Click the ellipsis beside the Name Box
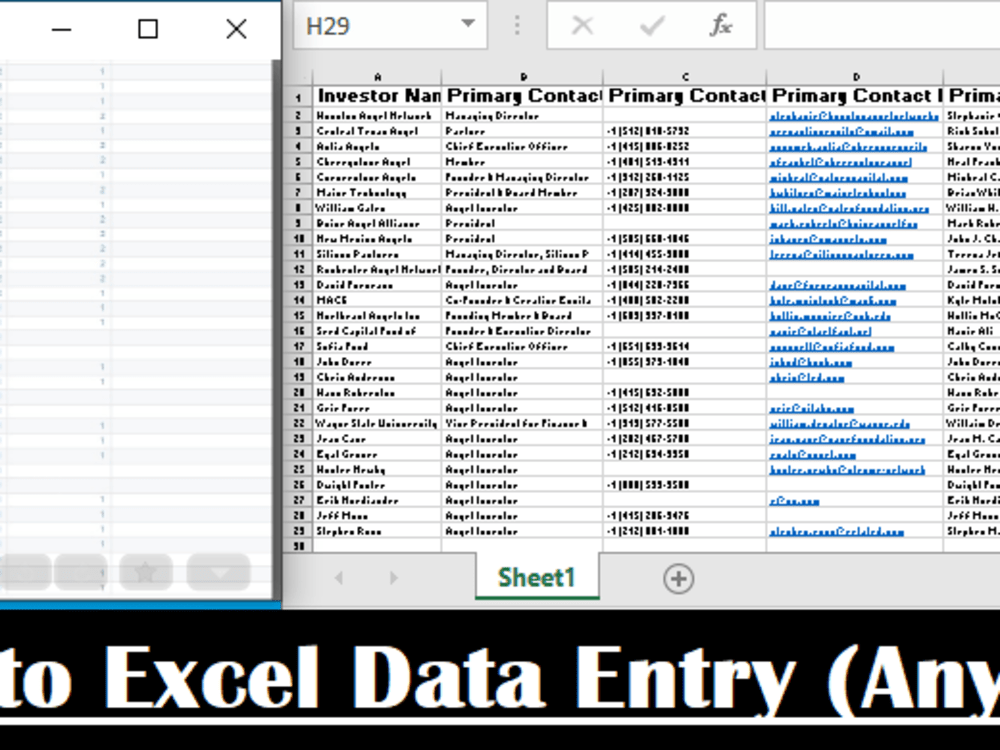This screenshot has width=1000, height=750. coord(517,24)
